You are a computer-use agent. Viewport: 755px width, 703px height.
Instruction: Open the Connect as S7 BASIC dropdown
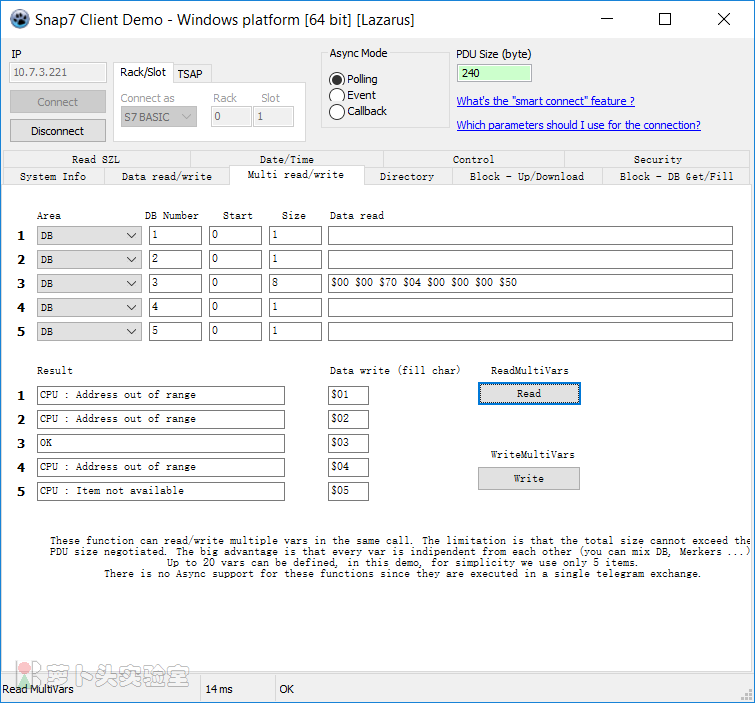tap(159, 117)
